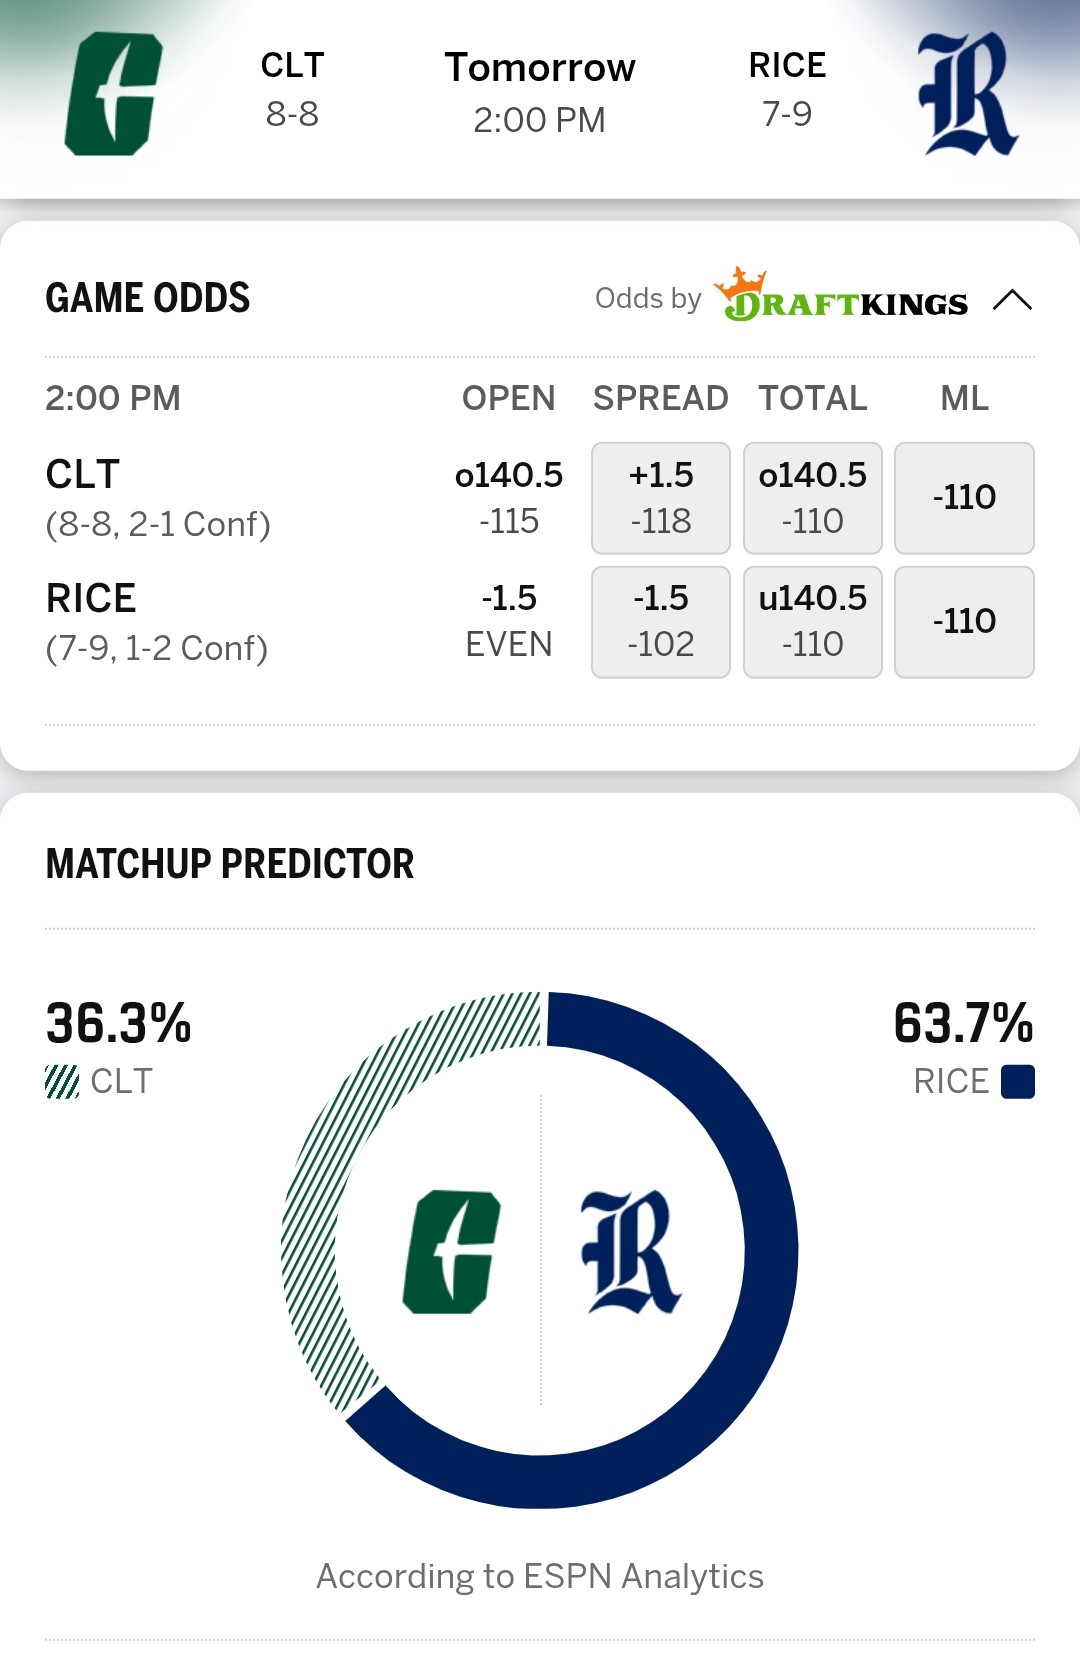Open CLT team name in odds table
This screenshot has width=1080, height=1656.
coord(83,474)
